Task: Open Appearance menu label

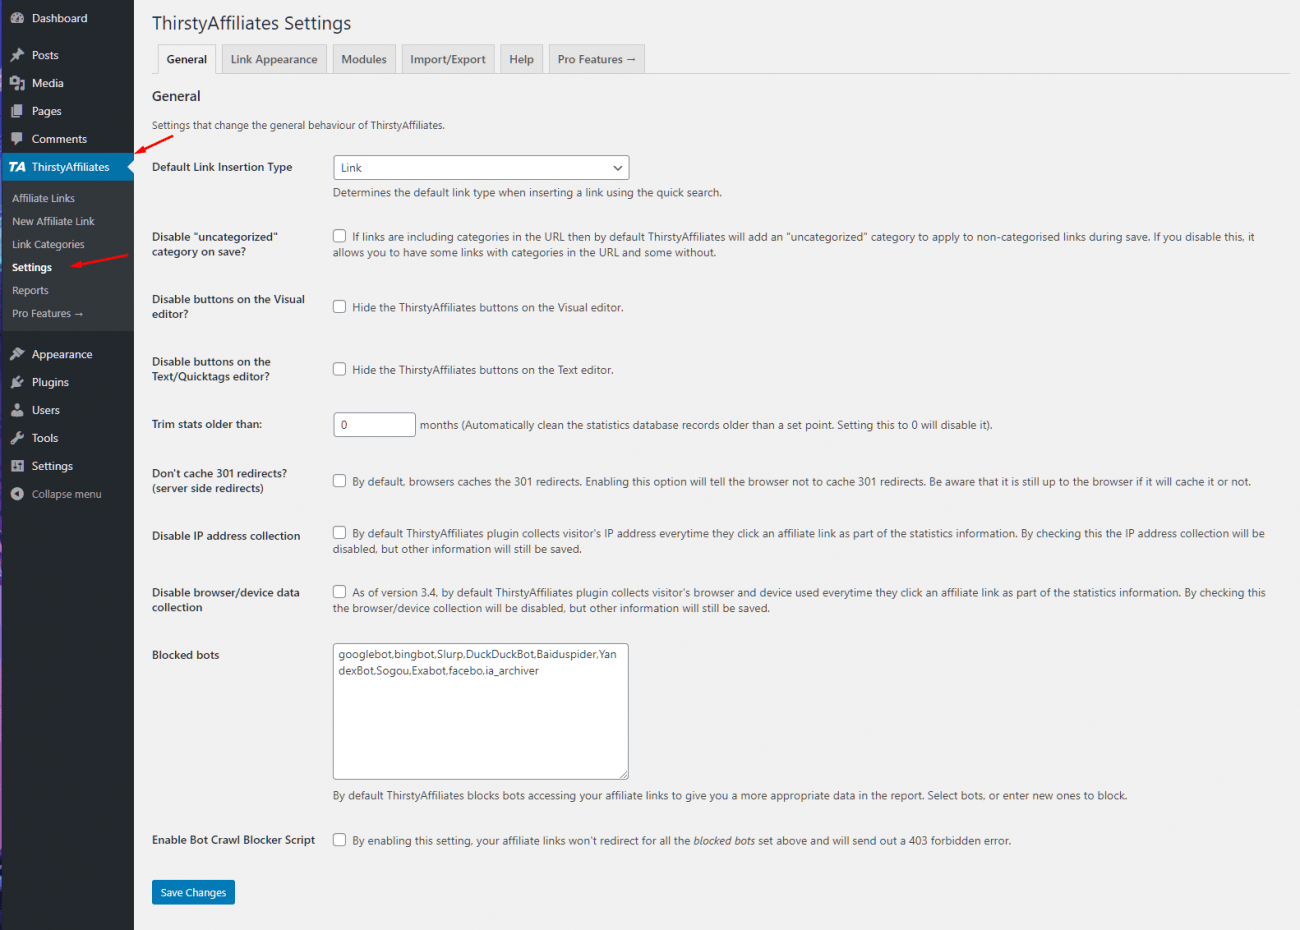Action: click(62, 354)
